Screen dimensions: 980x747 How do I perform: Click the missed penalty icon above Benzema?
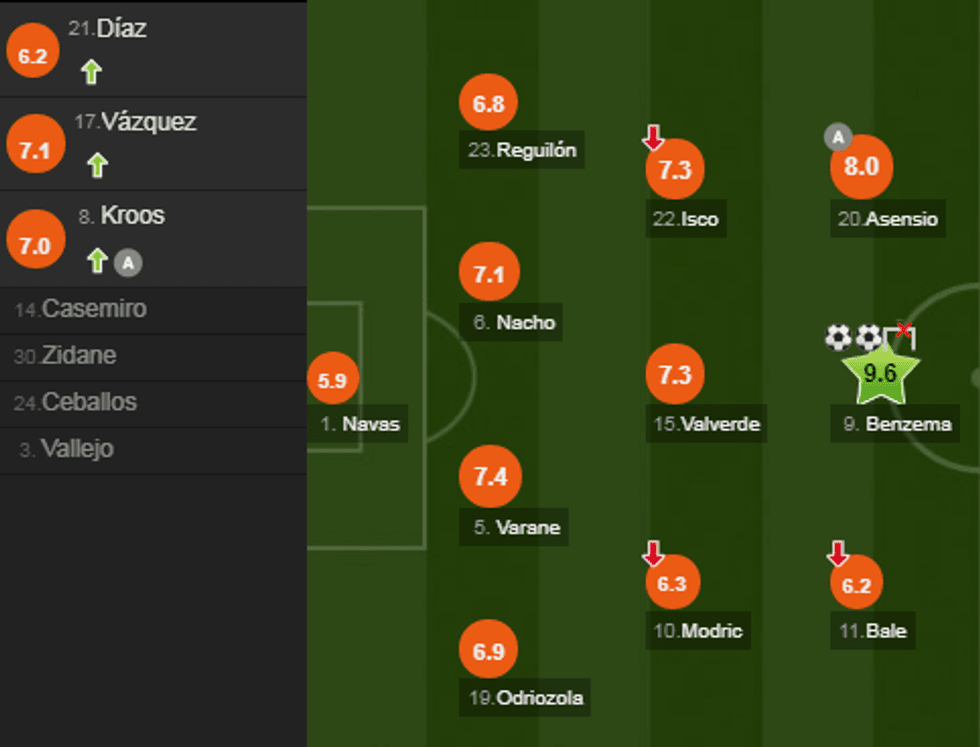[900, 335]
